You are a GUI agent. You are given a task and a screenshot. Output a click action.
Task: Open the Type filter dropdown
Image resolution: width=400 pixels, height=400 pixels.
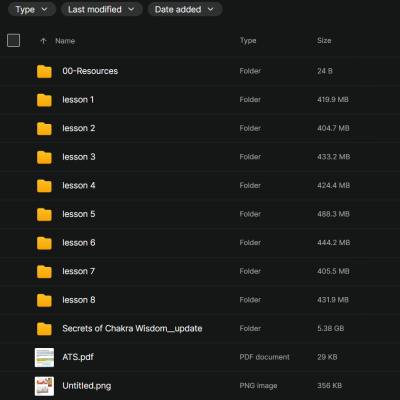pyautogui.click(x=32, y=9)
